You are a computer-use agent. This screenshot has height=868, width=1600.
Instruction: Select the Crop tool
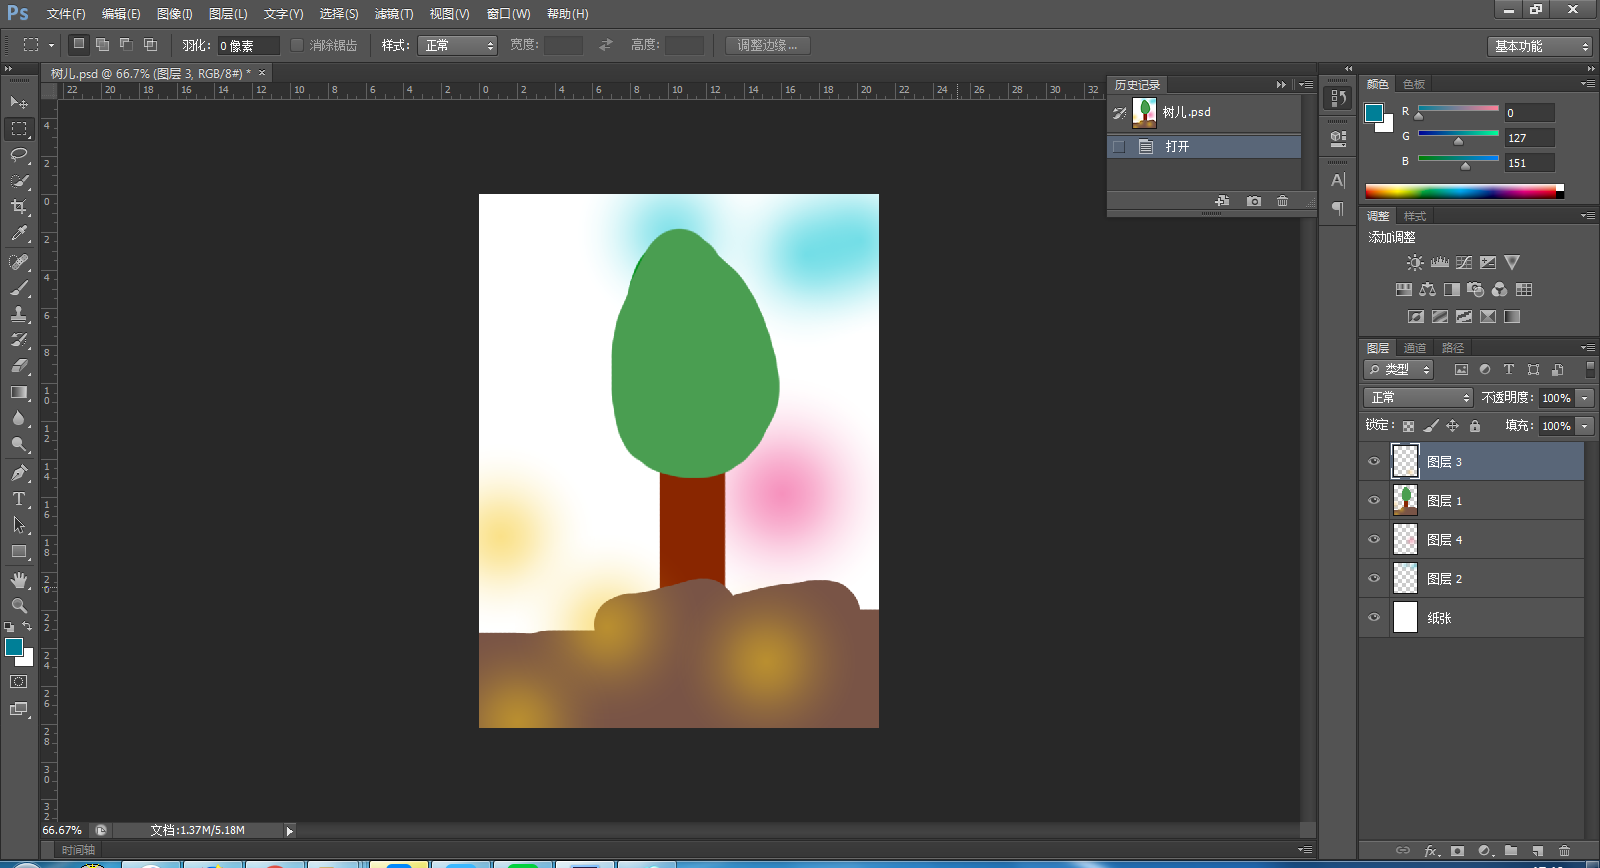[19, 207]
